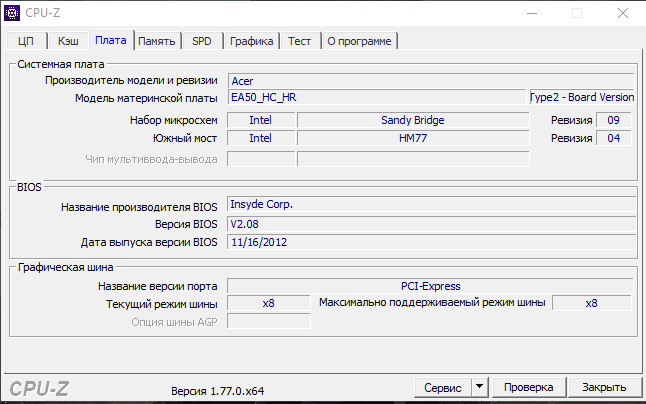Click the Закрыть button
The height and width of the screenshot is (404, 646).
pos(604,388)
